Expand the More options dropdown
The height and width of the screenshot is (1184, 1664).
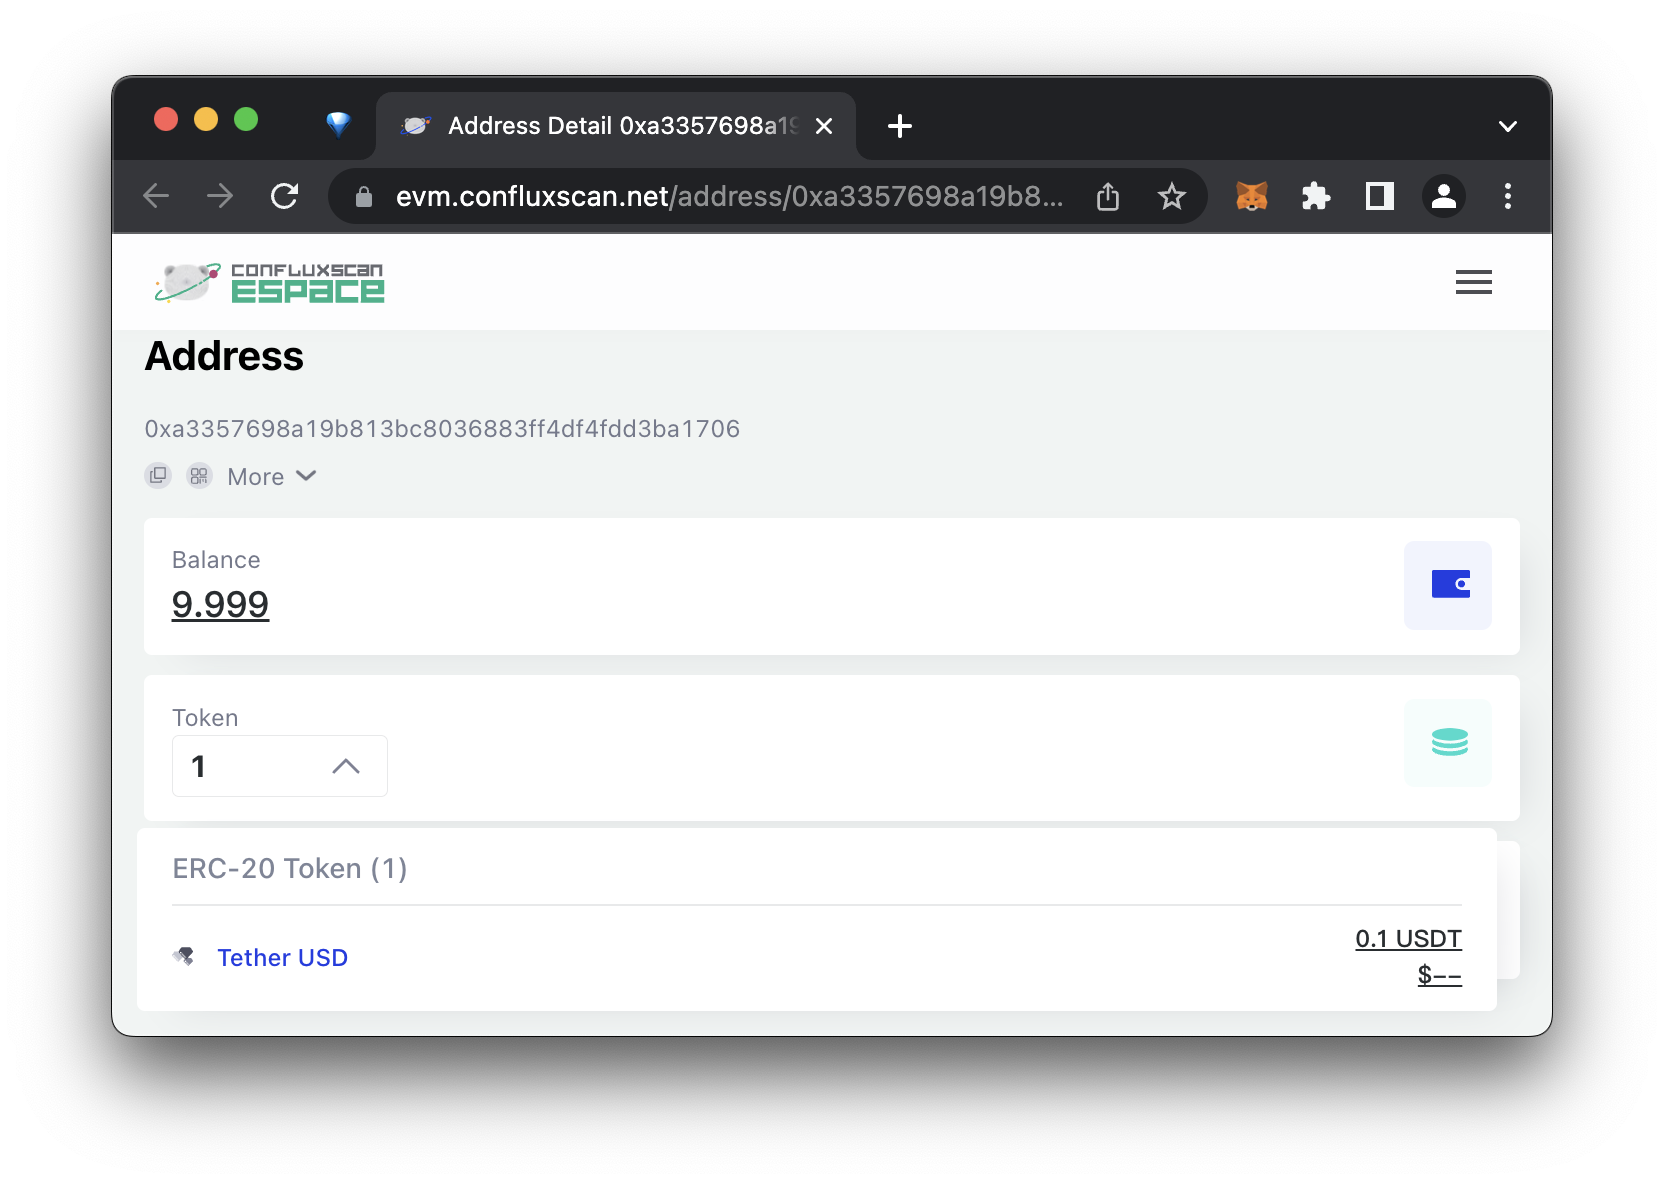[270, 476]
